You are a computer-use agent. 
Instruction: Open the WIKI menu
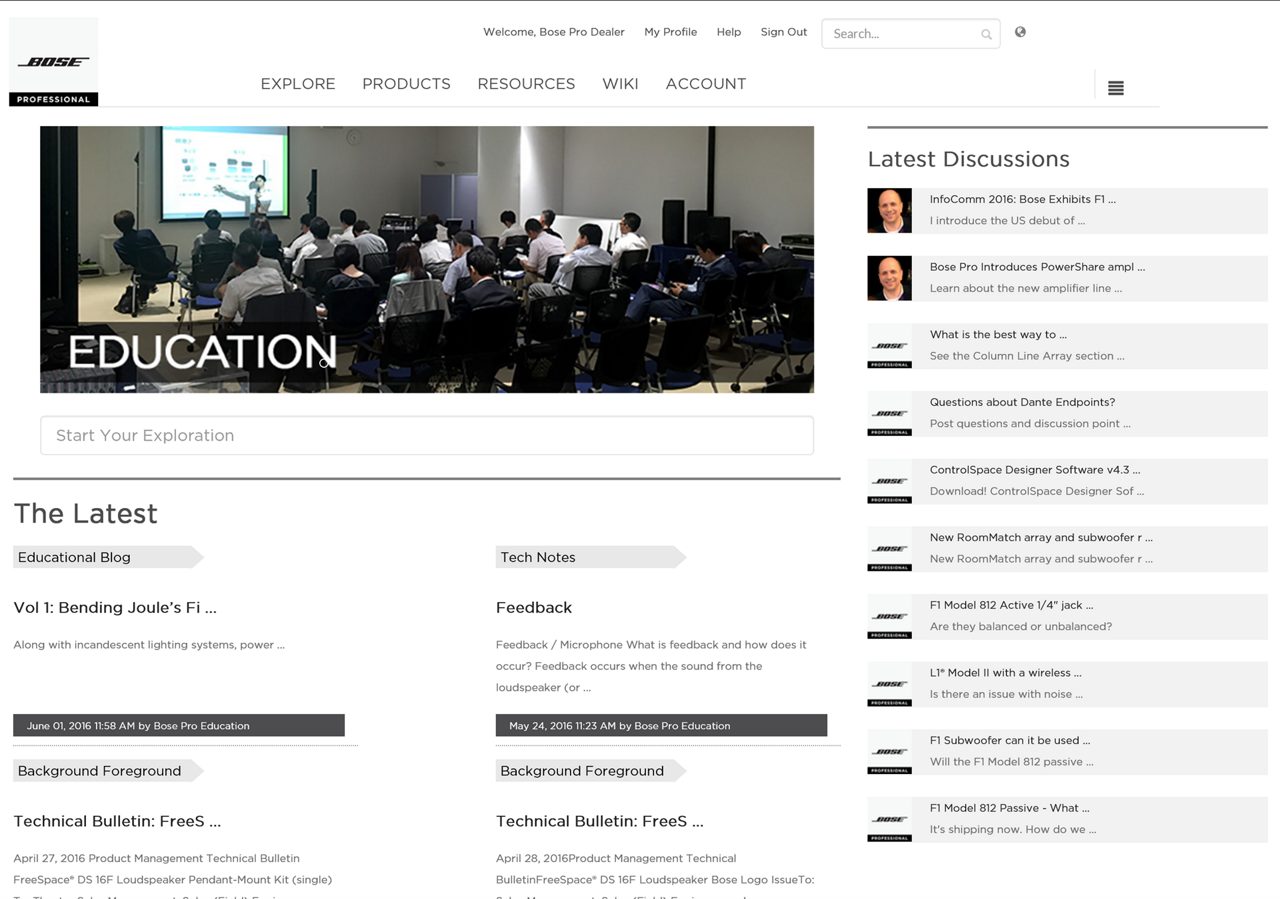click(x=620, y=84)
